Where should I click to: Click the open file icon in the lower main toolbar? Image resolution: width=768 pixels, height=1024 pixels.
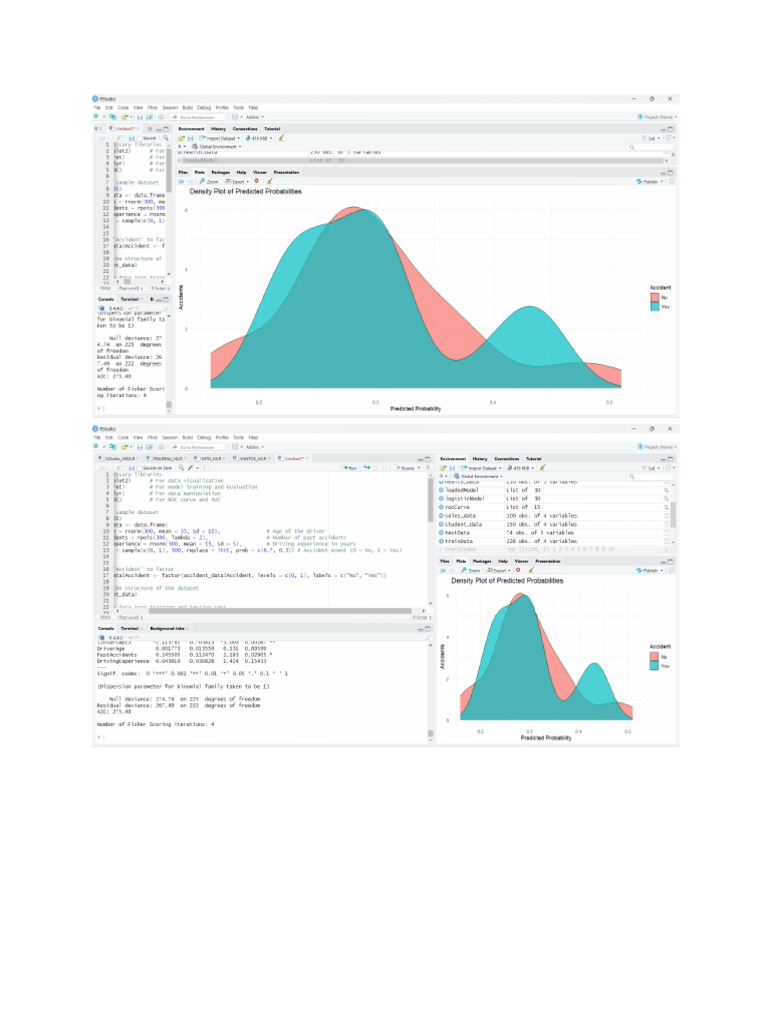point(124,447)
